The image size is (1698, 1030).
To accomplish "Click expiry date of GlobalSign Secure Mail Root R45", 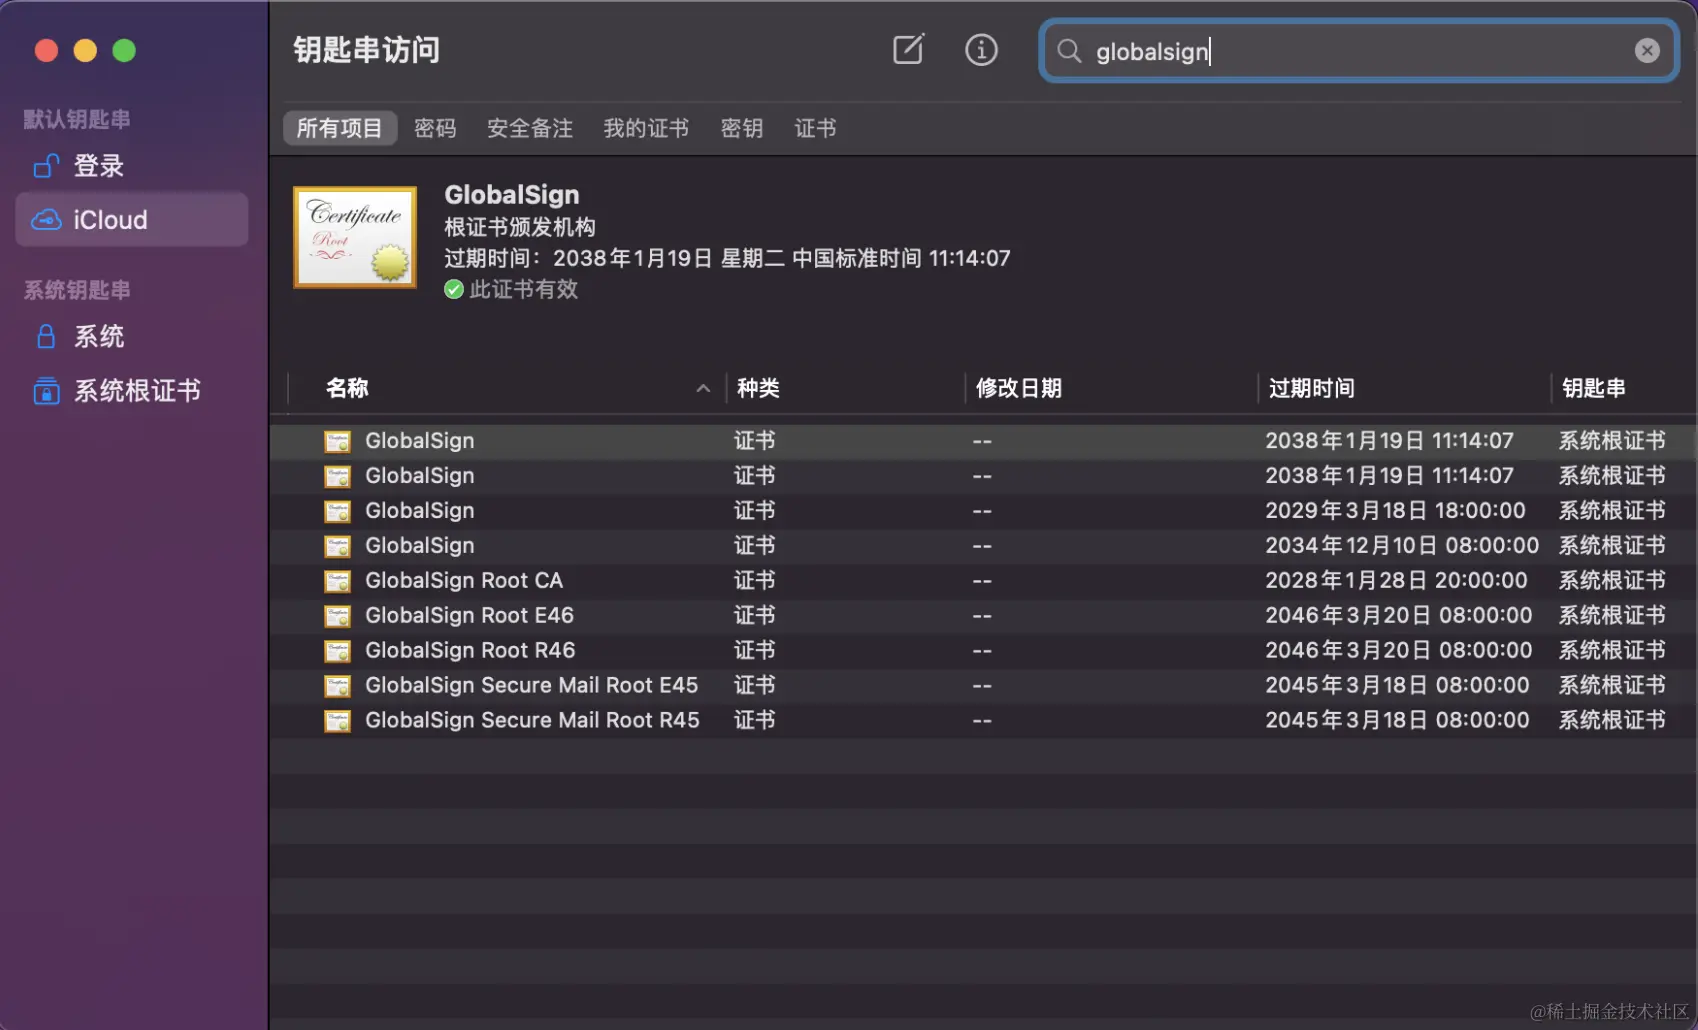I will pyautogui.click(x=1397, y=721).
